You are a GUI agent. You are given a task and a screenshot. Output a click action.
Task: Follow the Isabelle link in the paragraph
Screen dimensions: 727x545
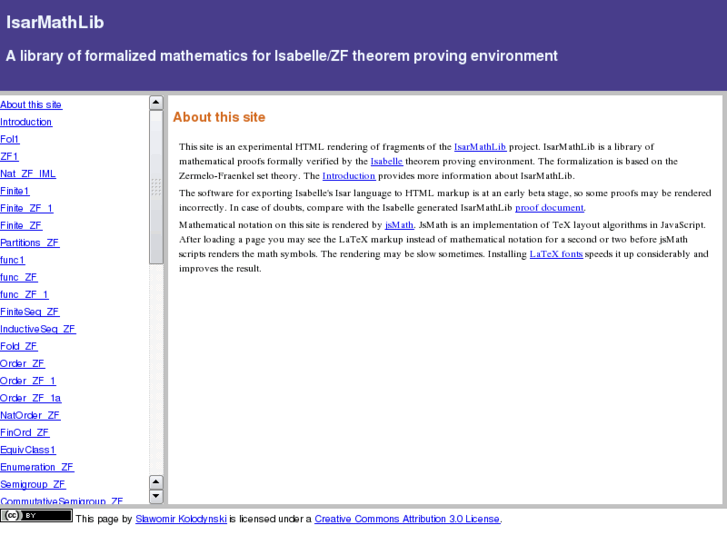point(387,161)
